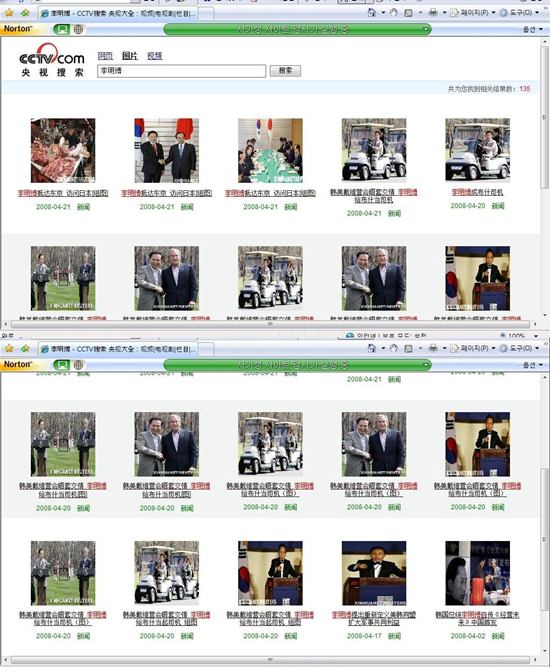Click the CCTV.com logo
Screen dimensions: 550x667
click(52, 60)
